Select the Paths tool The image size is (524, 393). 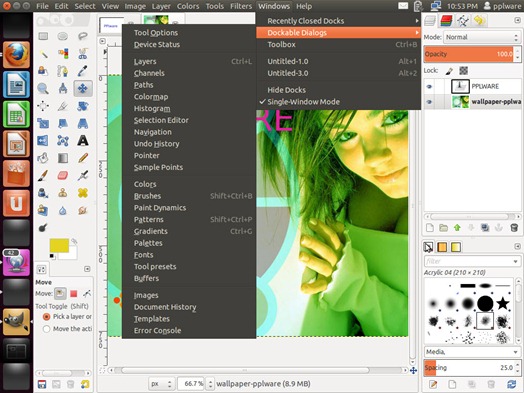tap(62, 71)
